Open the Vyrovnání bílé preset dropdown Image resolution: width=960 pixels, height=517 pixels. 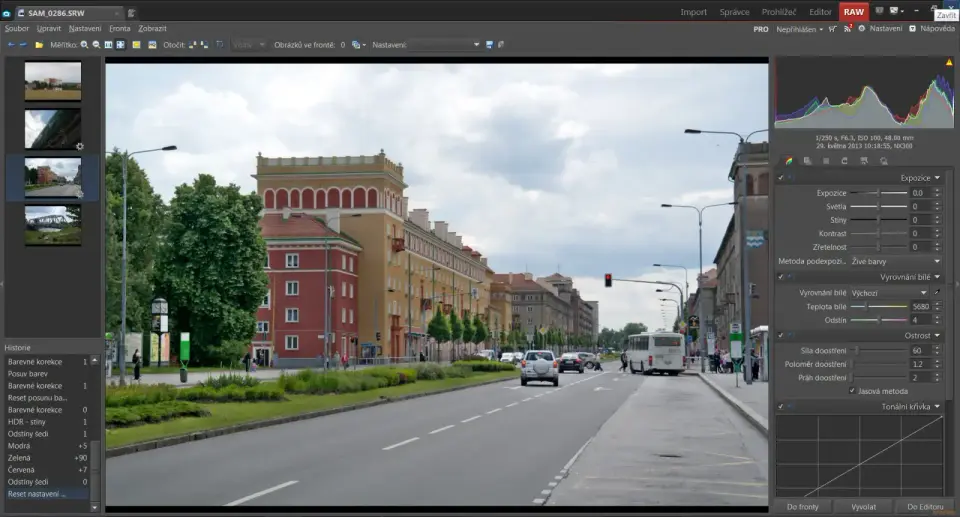pyautogui.click(x=888, y=293)
